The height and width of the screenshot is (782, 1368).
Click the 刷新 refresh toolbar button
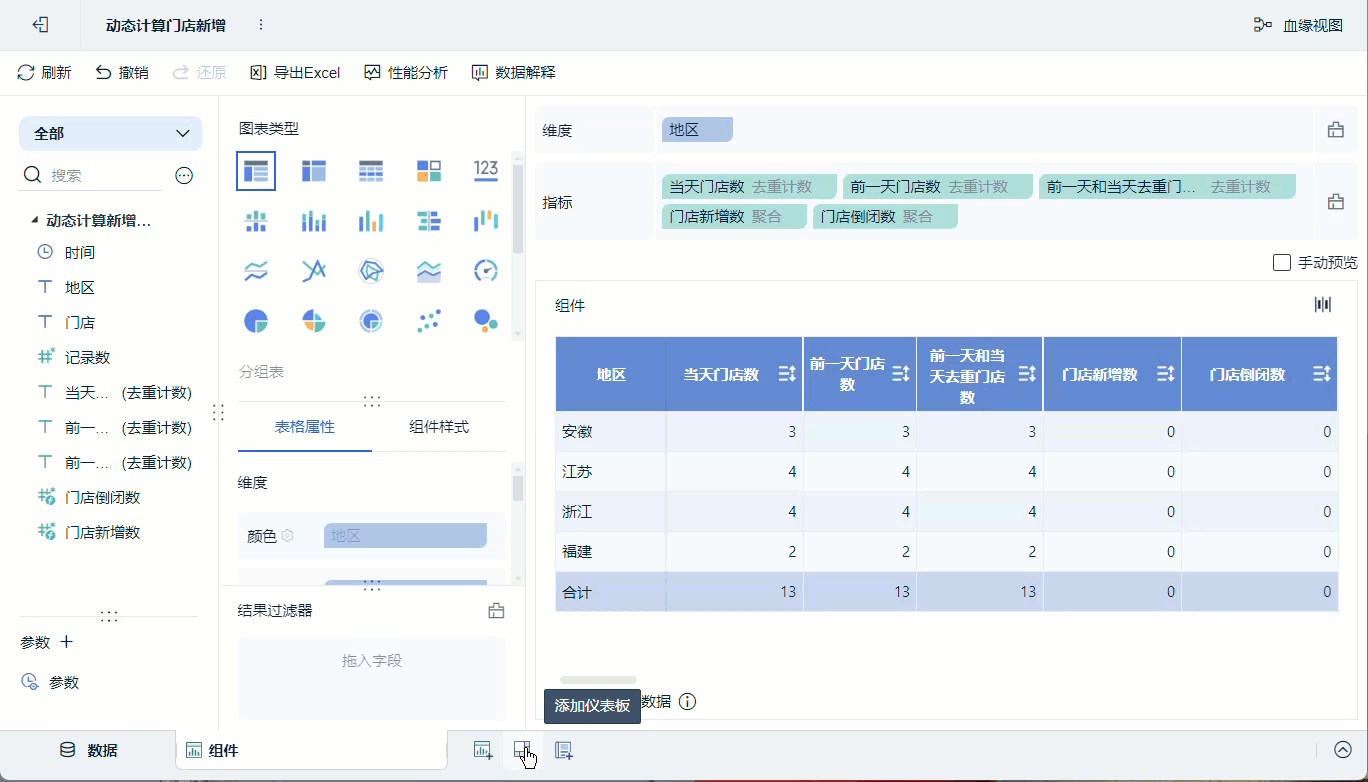(x=45, y=72)
